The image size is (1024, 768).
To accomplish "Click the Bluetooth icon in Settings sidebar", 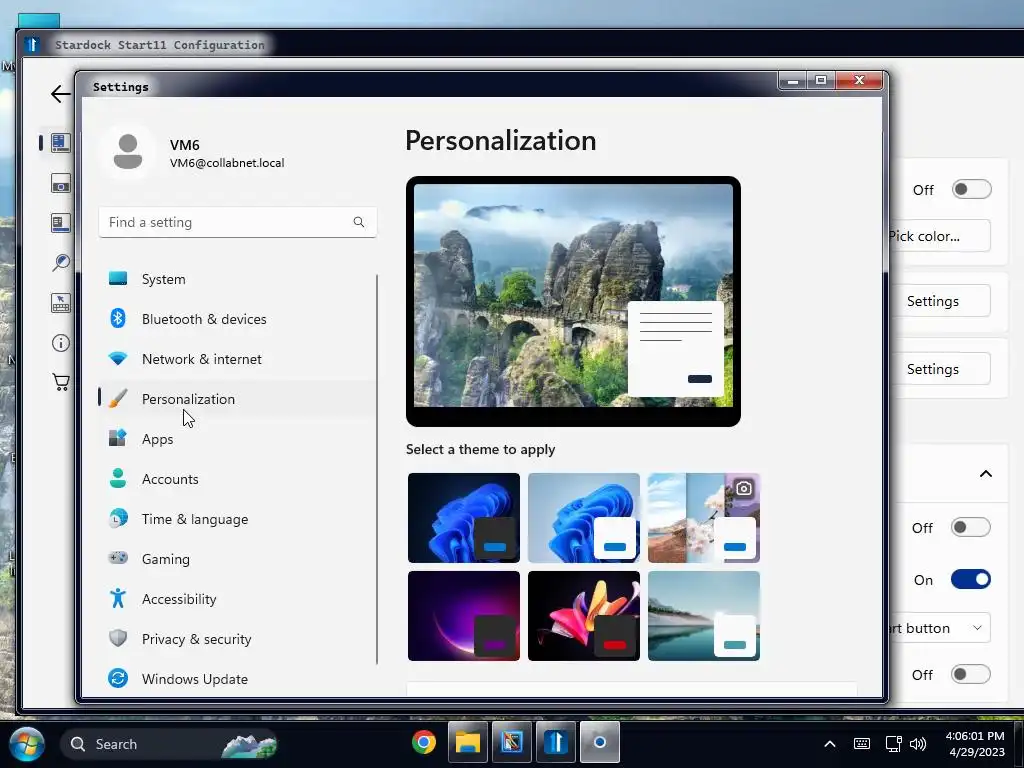I will [x=118, y=319].
